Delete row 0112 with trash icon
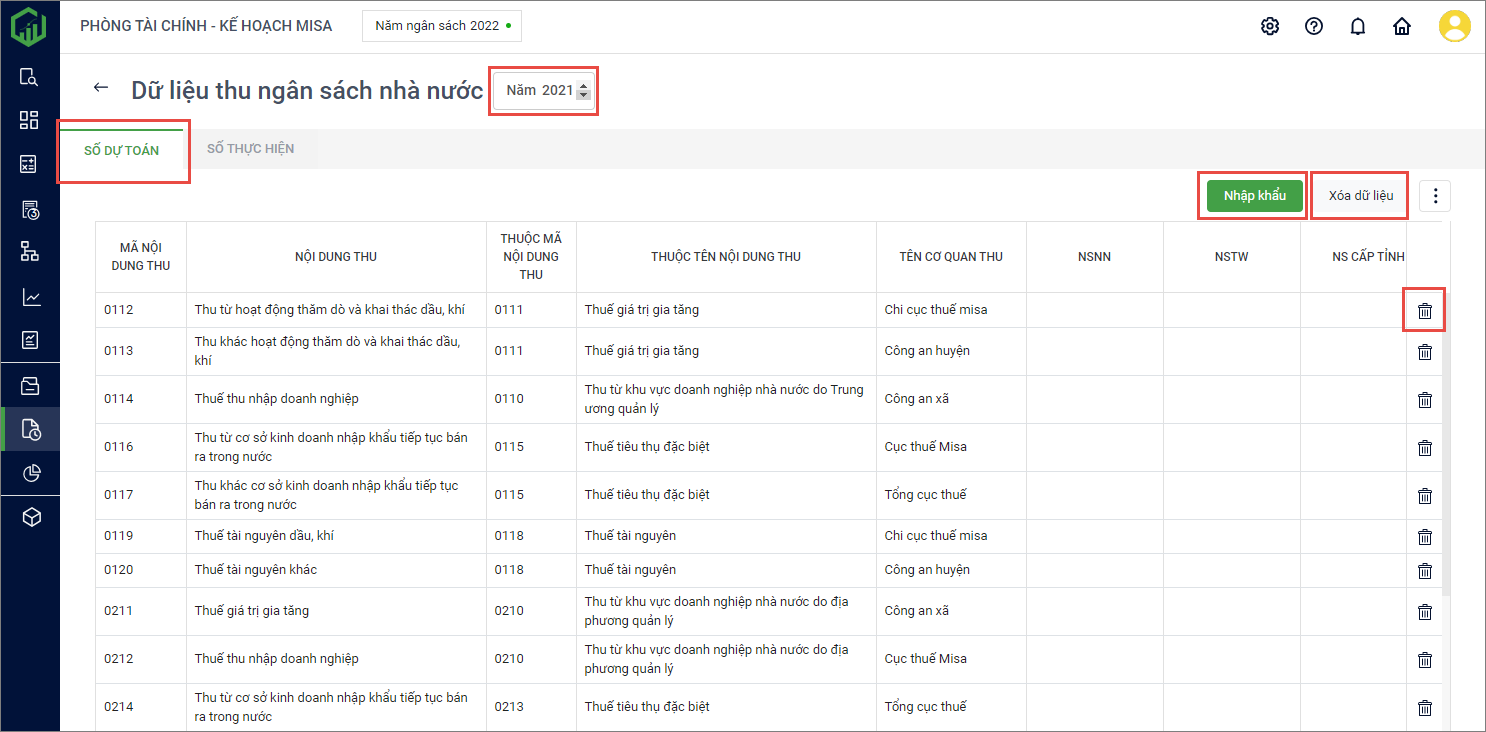This screenshot has width=1486, height=732. (1425, 311)
